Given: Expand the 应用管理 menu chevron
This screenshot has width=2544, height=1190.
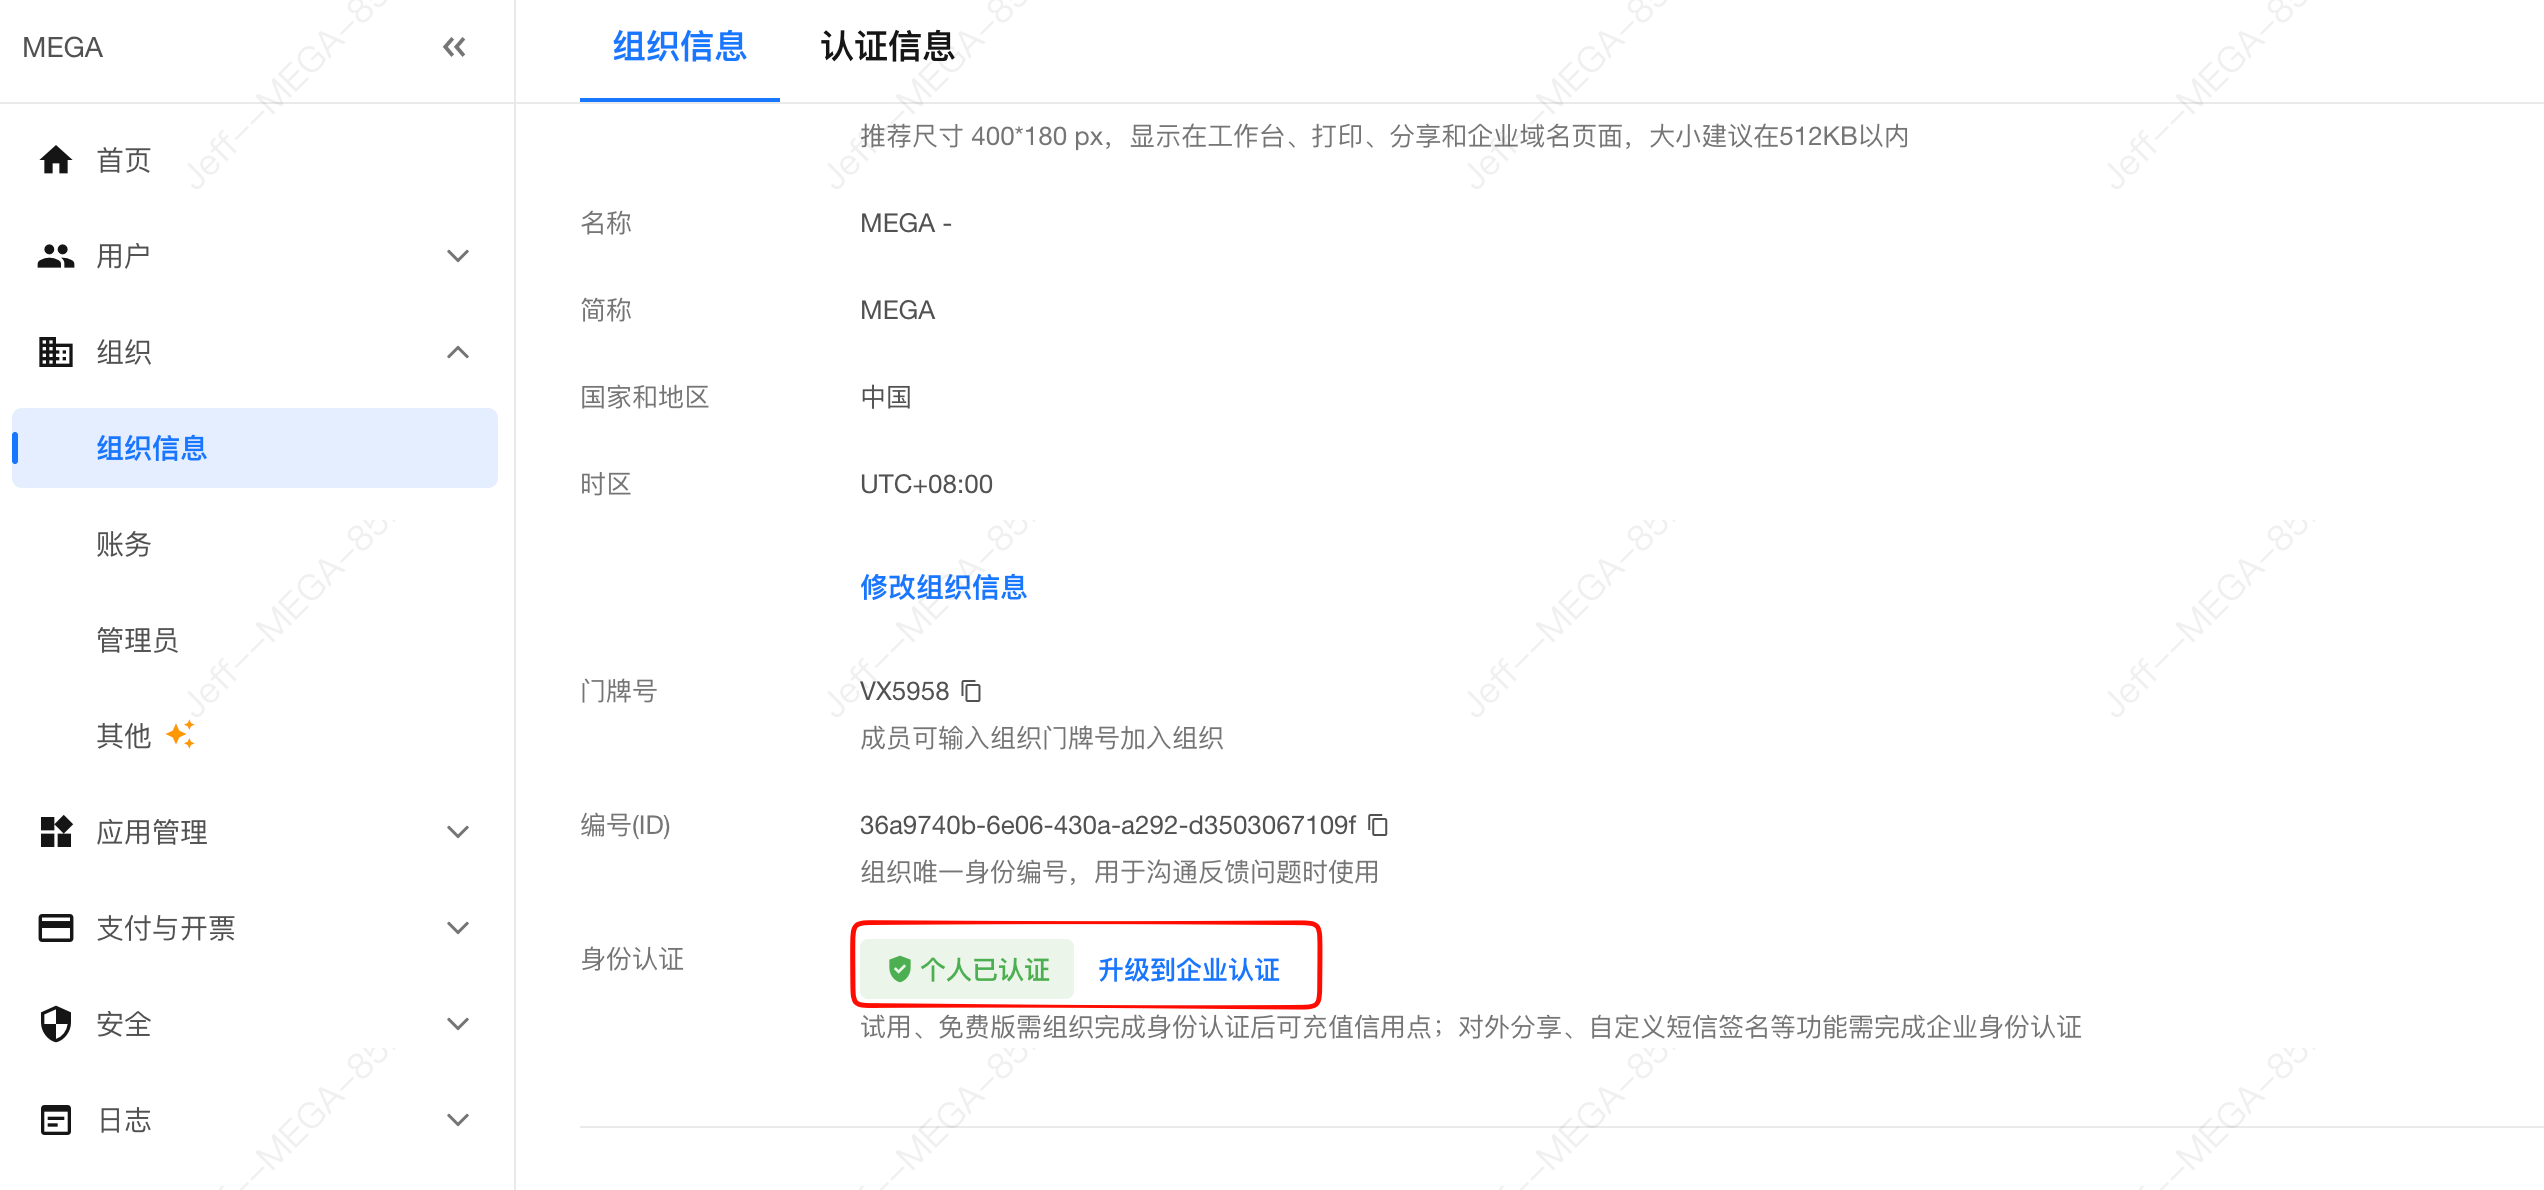Looking at the screenshot, I should tap(458, 832).
